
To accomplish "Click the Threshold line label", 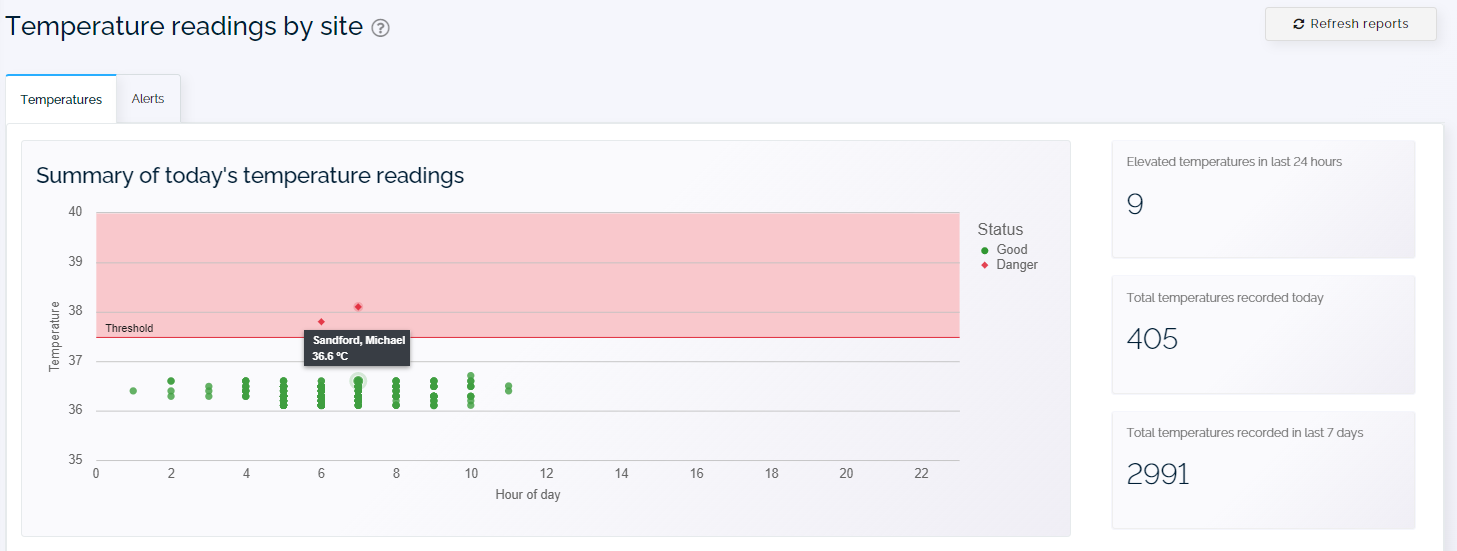I will [129, 328].
